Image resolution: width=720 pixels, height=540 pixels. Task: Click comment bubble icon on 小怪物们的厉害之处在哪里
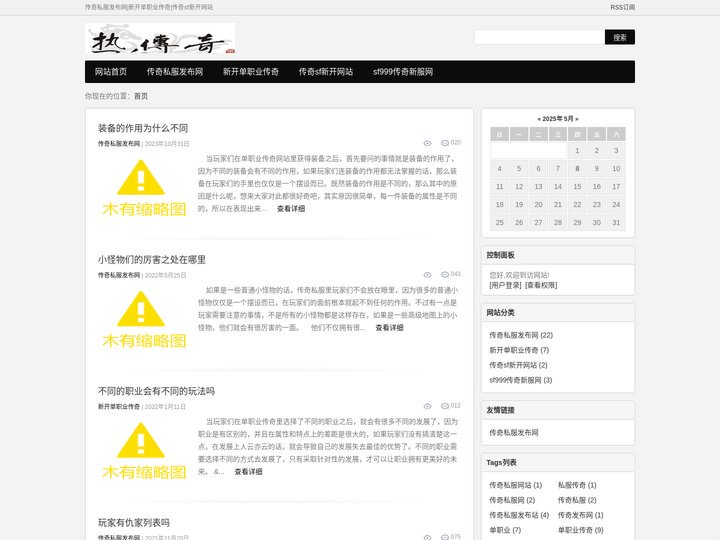coord(444,274)
